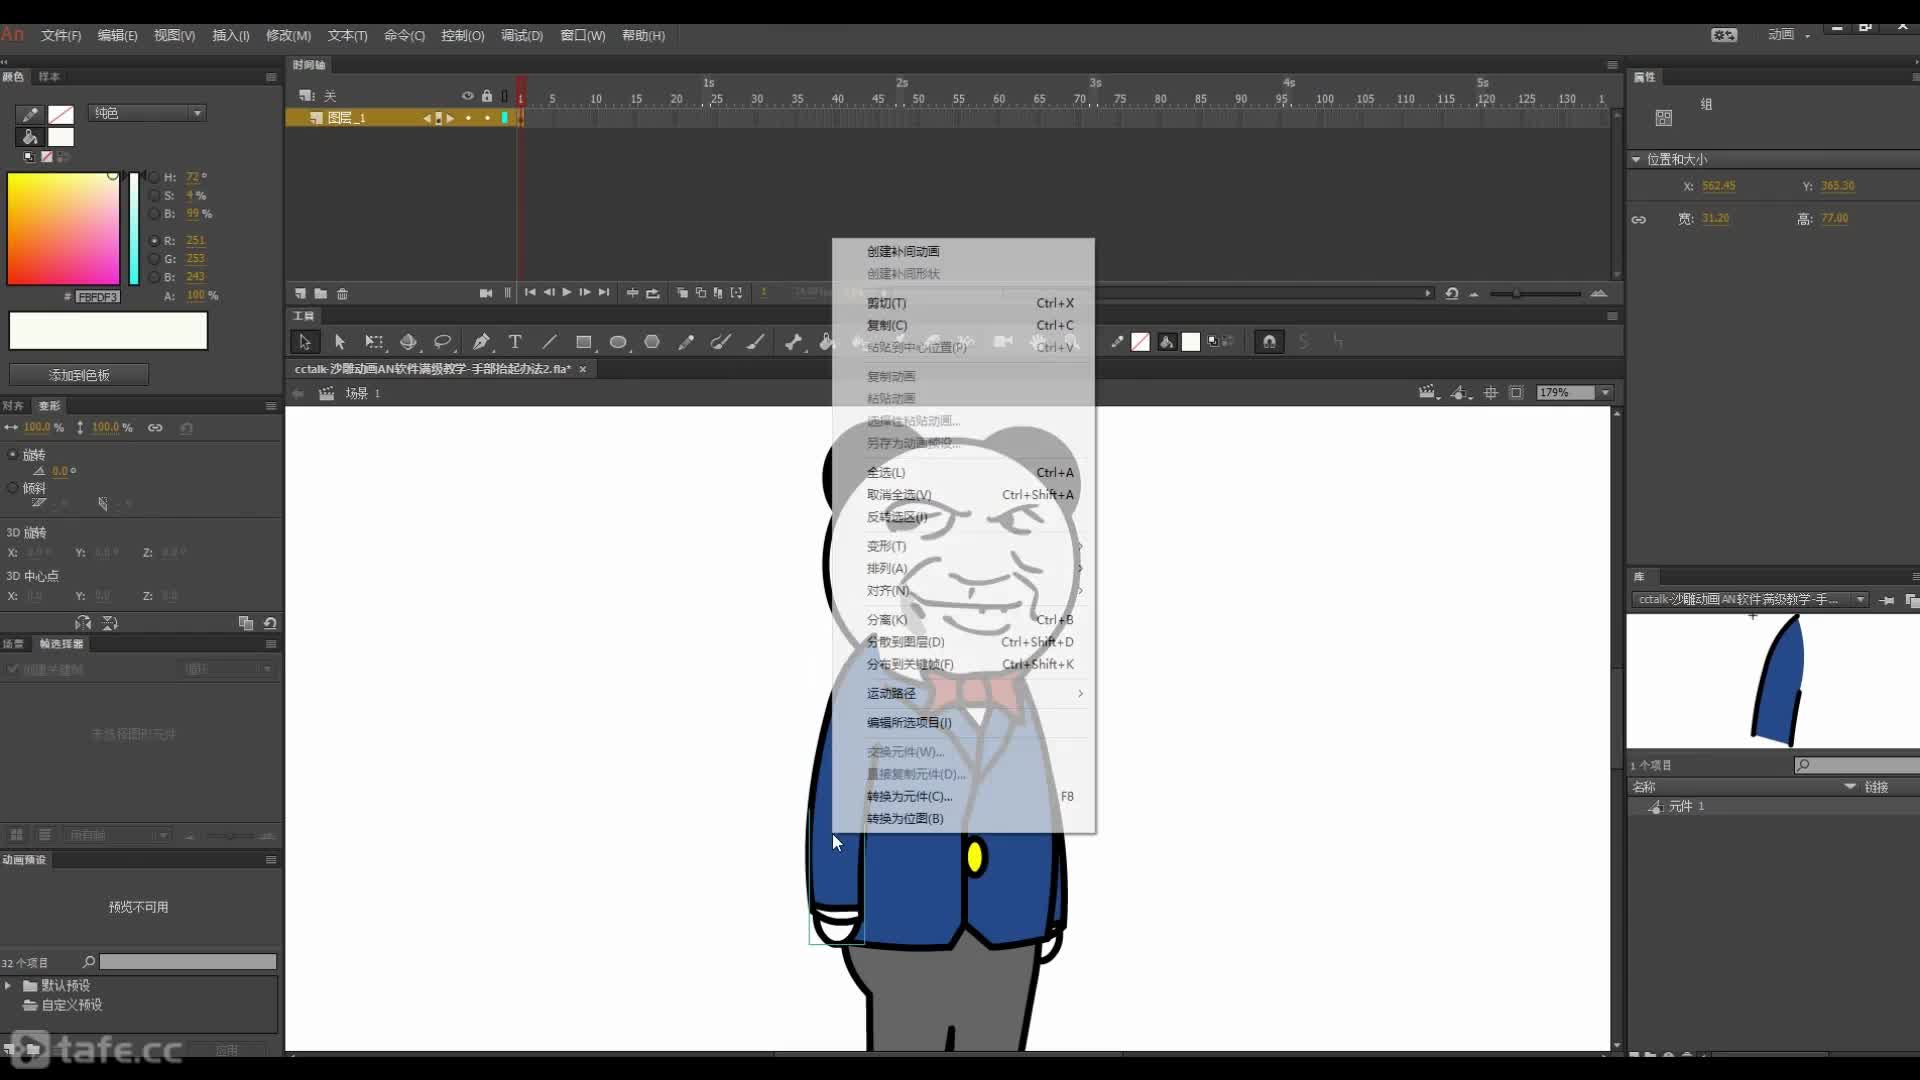Open Edit Symbols icon above stage
The image size is (1920, 1080).
[1461, 393]
